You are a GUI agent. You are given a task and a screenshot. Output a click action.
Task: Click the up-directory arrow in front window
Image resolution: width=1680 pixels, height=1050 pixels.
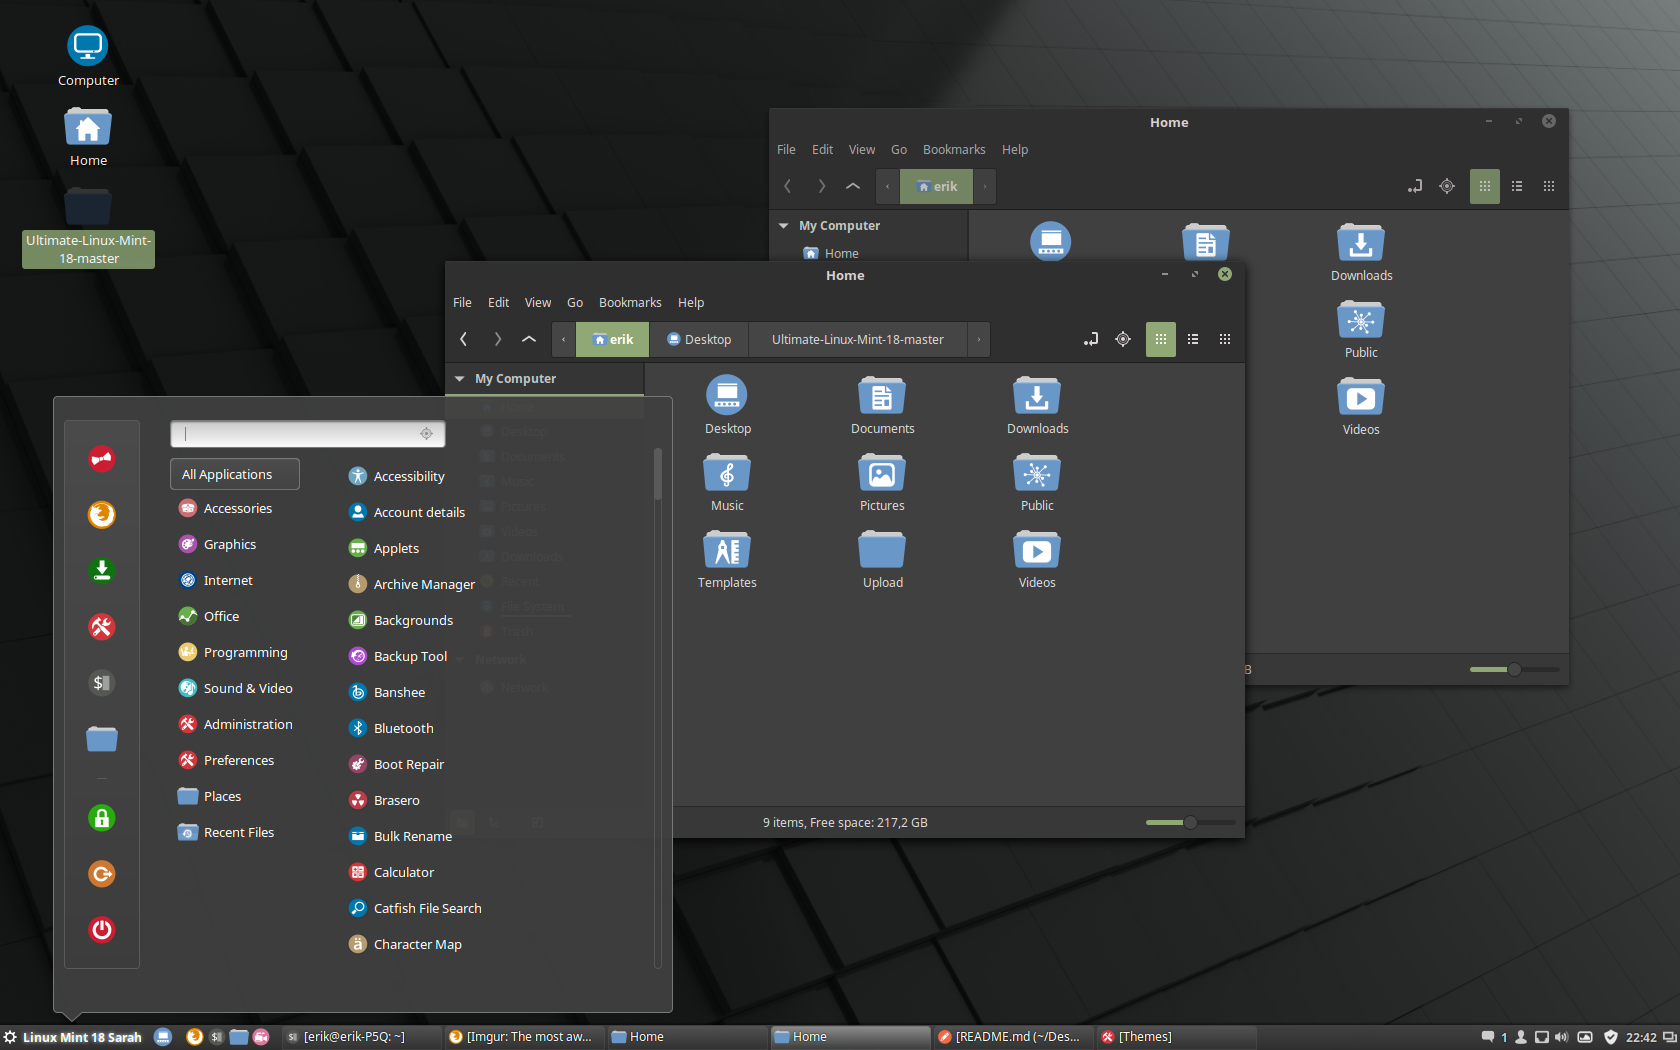tap(529, 340)
